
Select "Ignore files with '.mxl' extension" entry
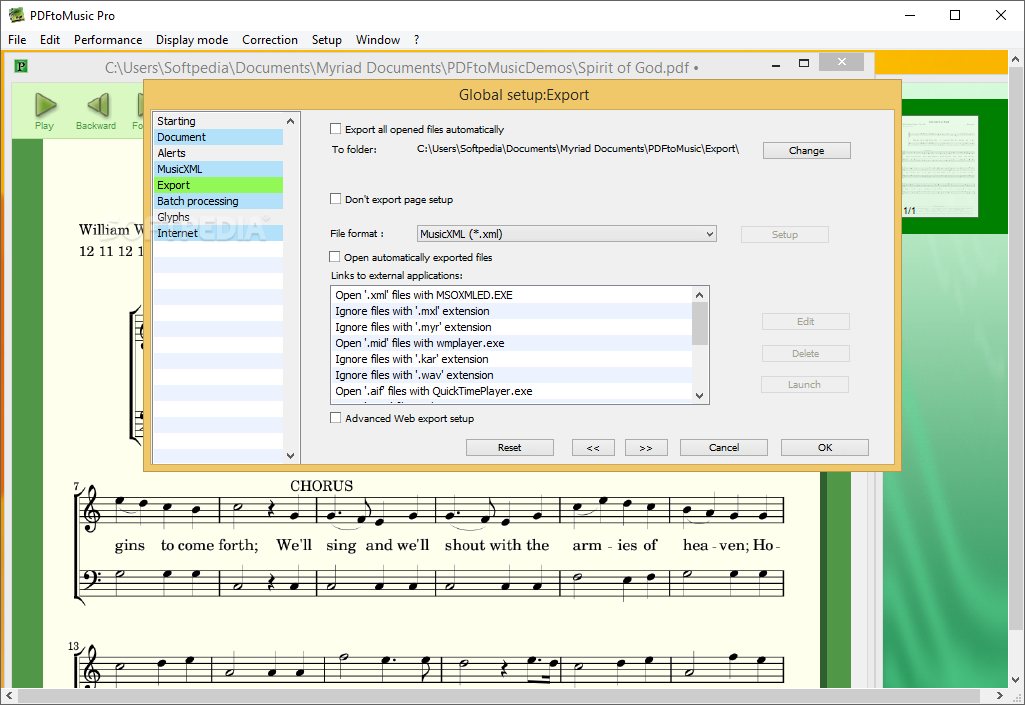tap(512, 311)
